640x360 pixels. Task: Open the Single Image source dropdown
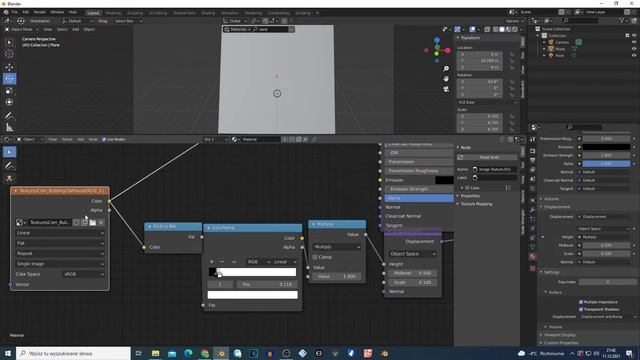(60, 264)
